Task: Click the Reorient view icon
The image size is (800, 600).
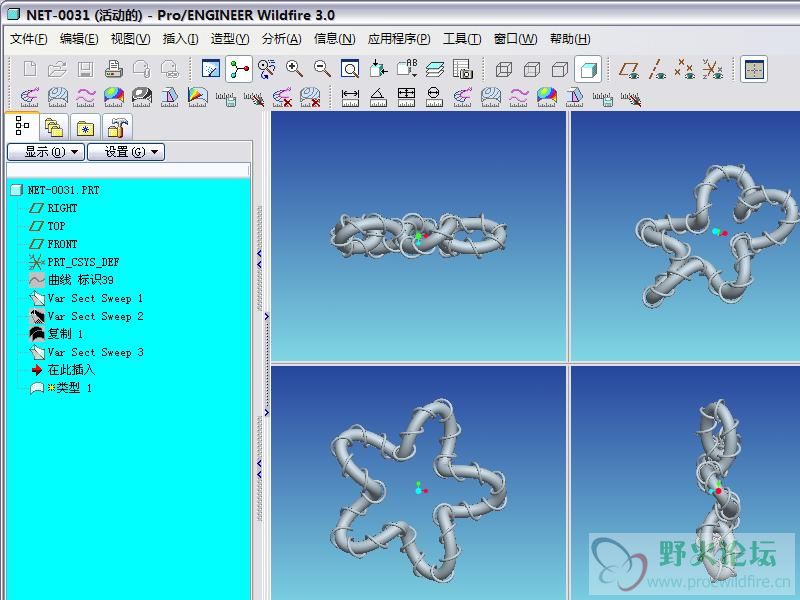Action: (x=378, y=68)
